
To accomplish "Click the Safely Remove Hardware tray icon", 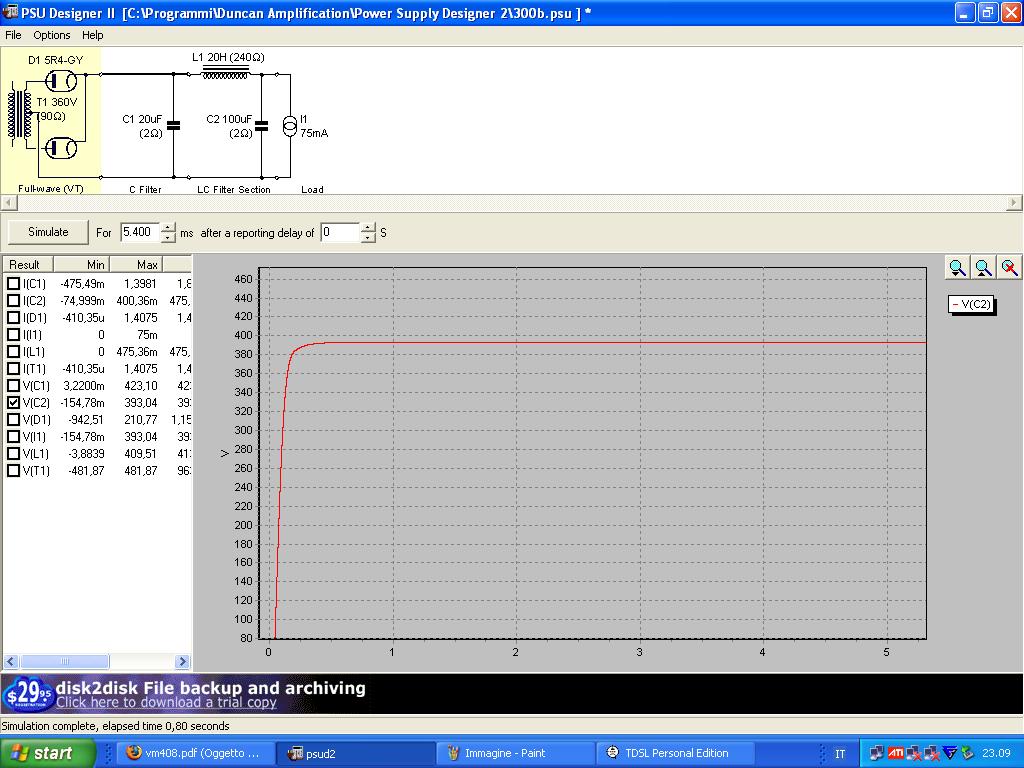I will 968,753.
